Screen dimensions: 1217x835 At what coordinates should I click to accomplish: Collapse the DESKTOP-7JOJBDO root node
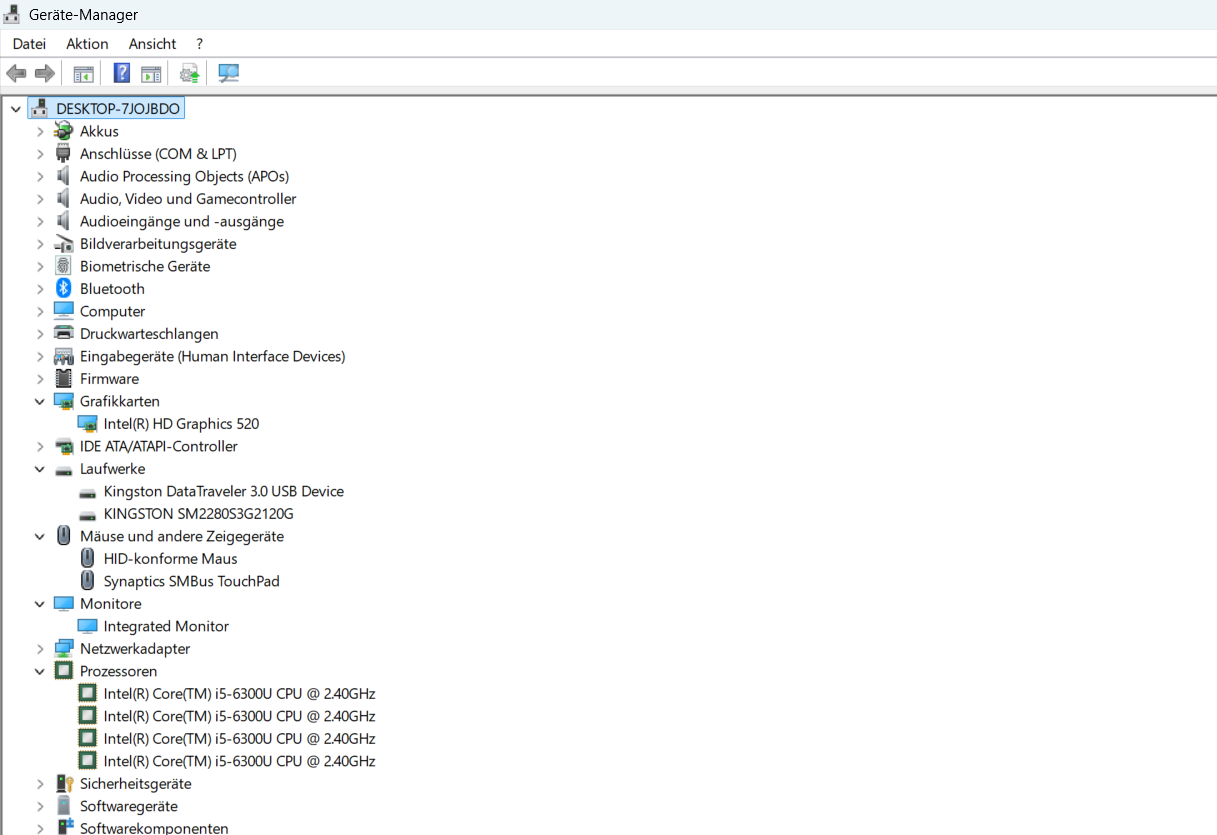(16, 108)
